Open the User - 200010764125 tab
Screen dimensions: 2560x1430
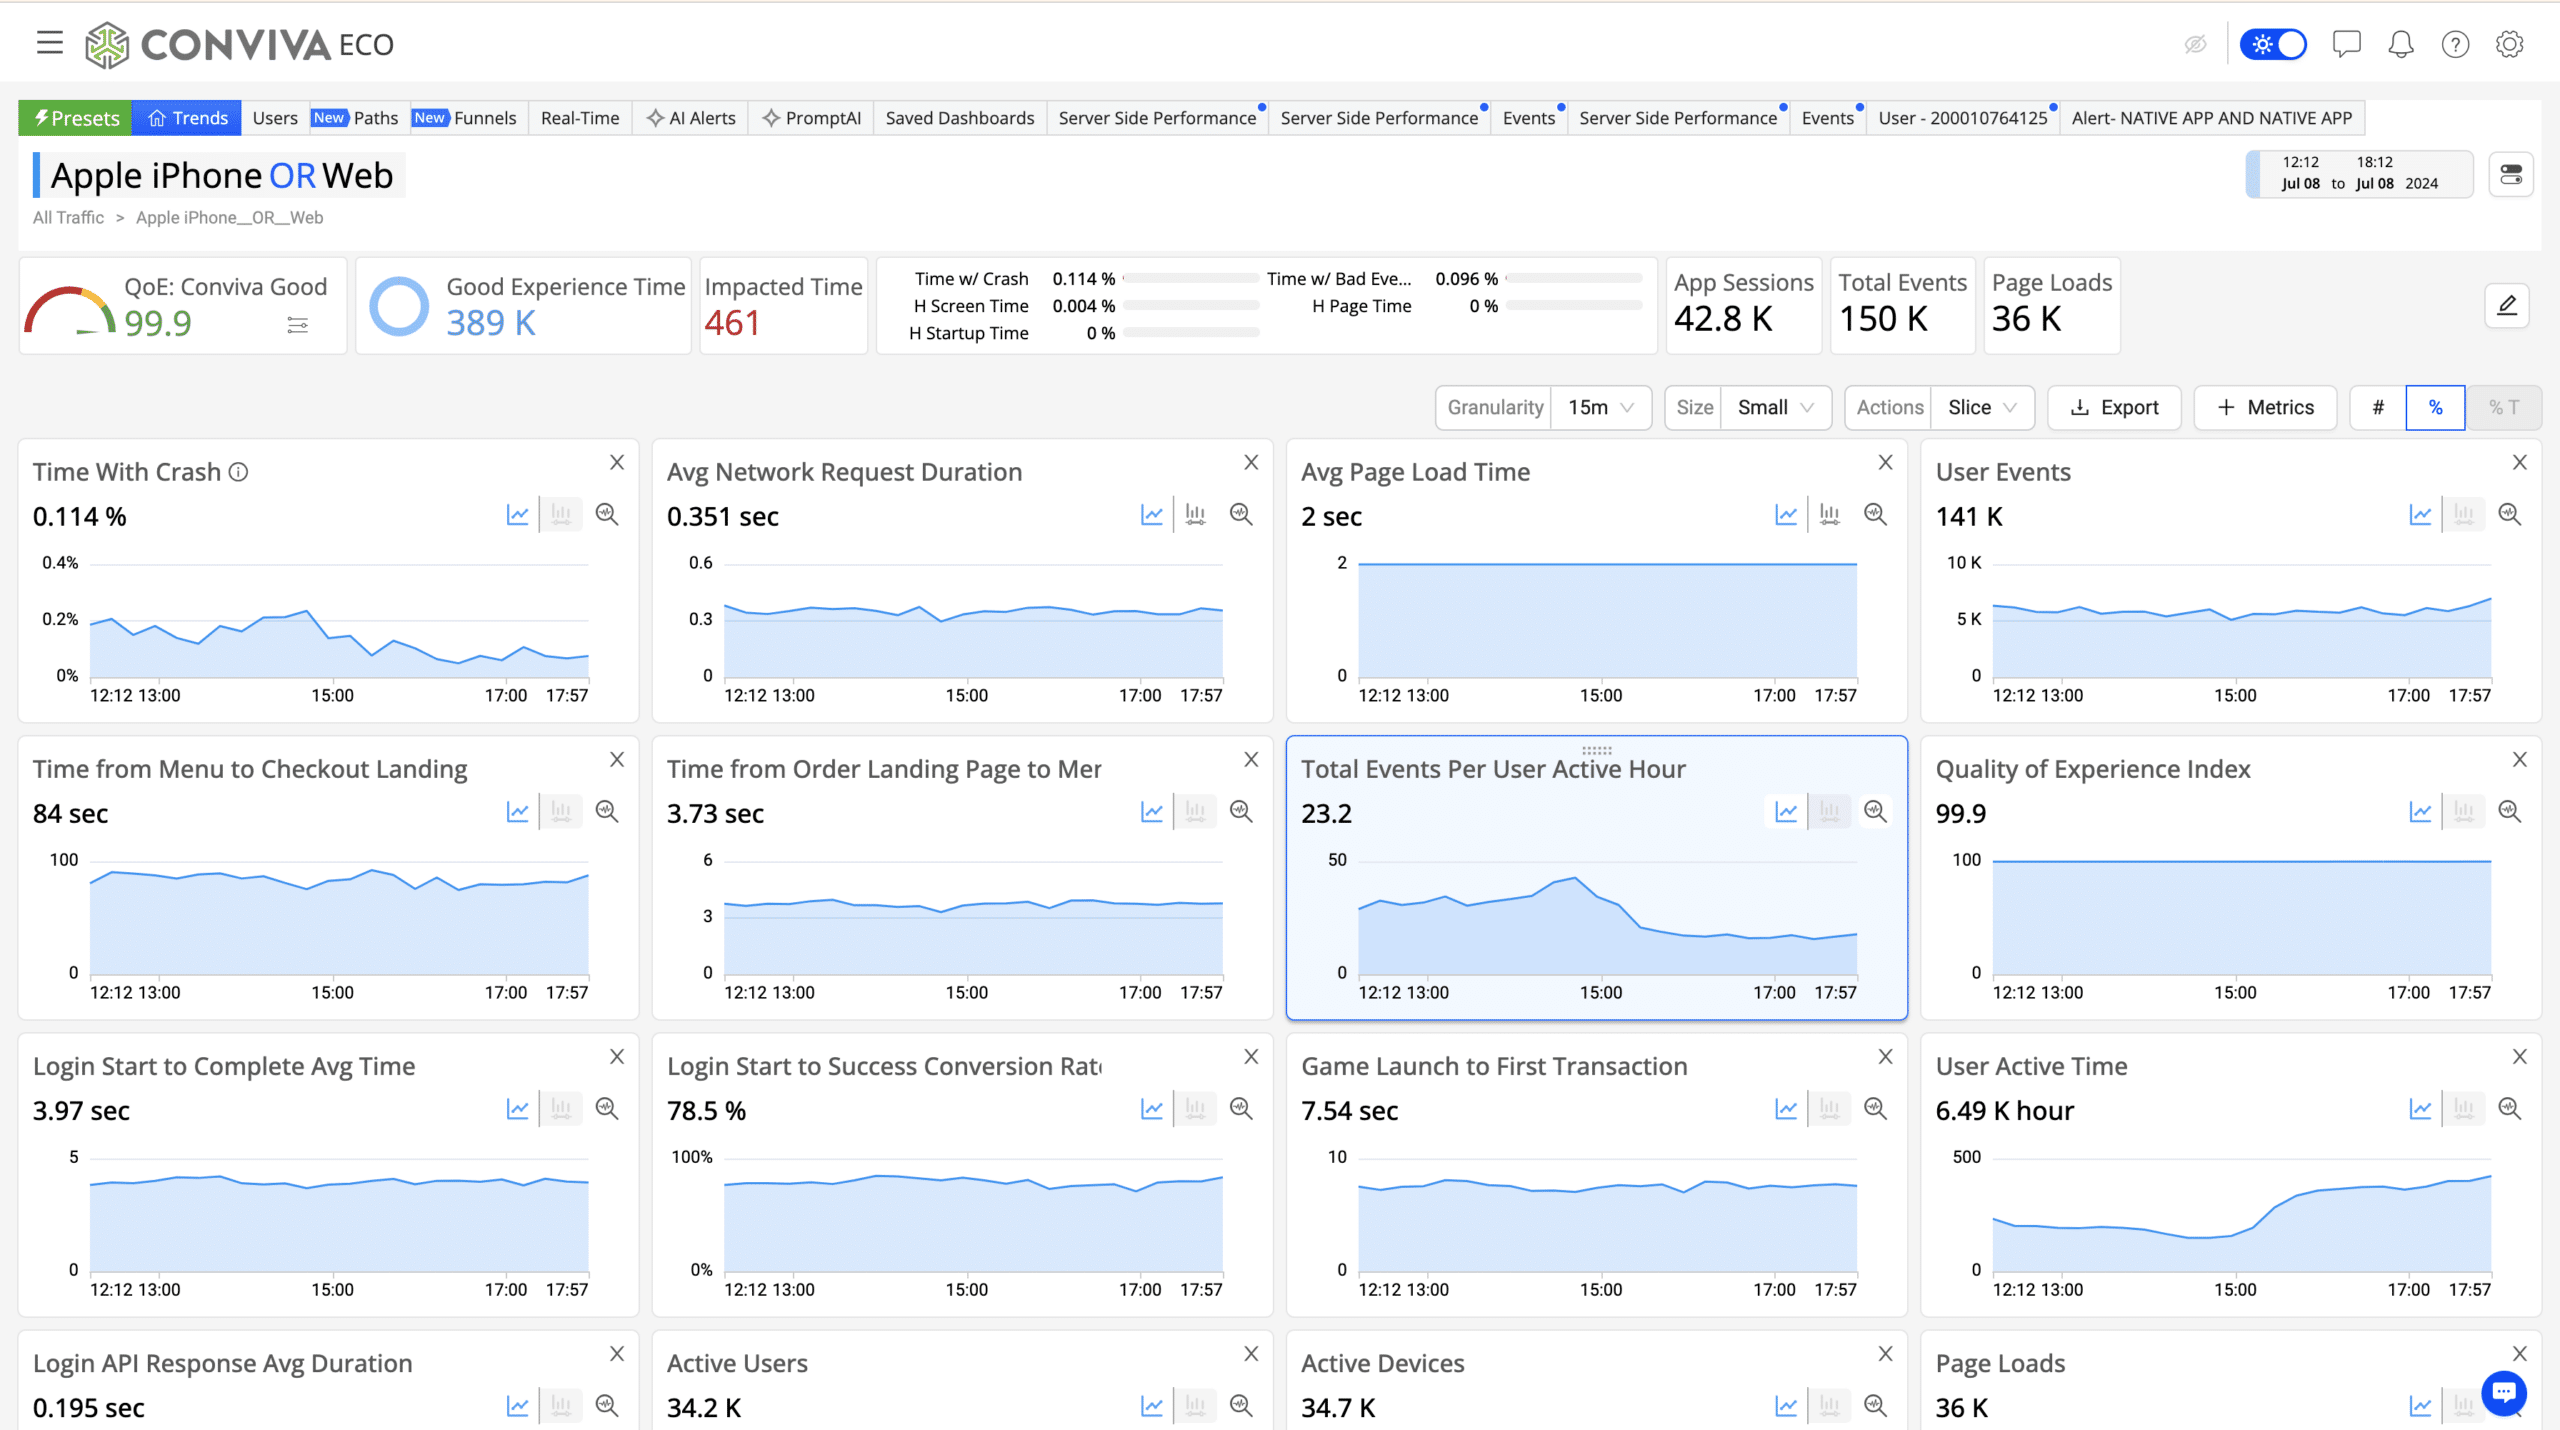click(x=1963, y=118)
